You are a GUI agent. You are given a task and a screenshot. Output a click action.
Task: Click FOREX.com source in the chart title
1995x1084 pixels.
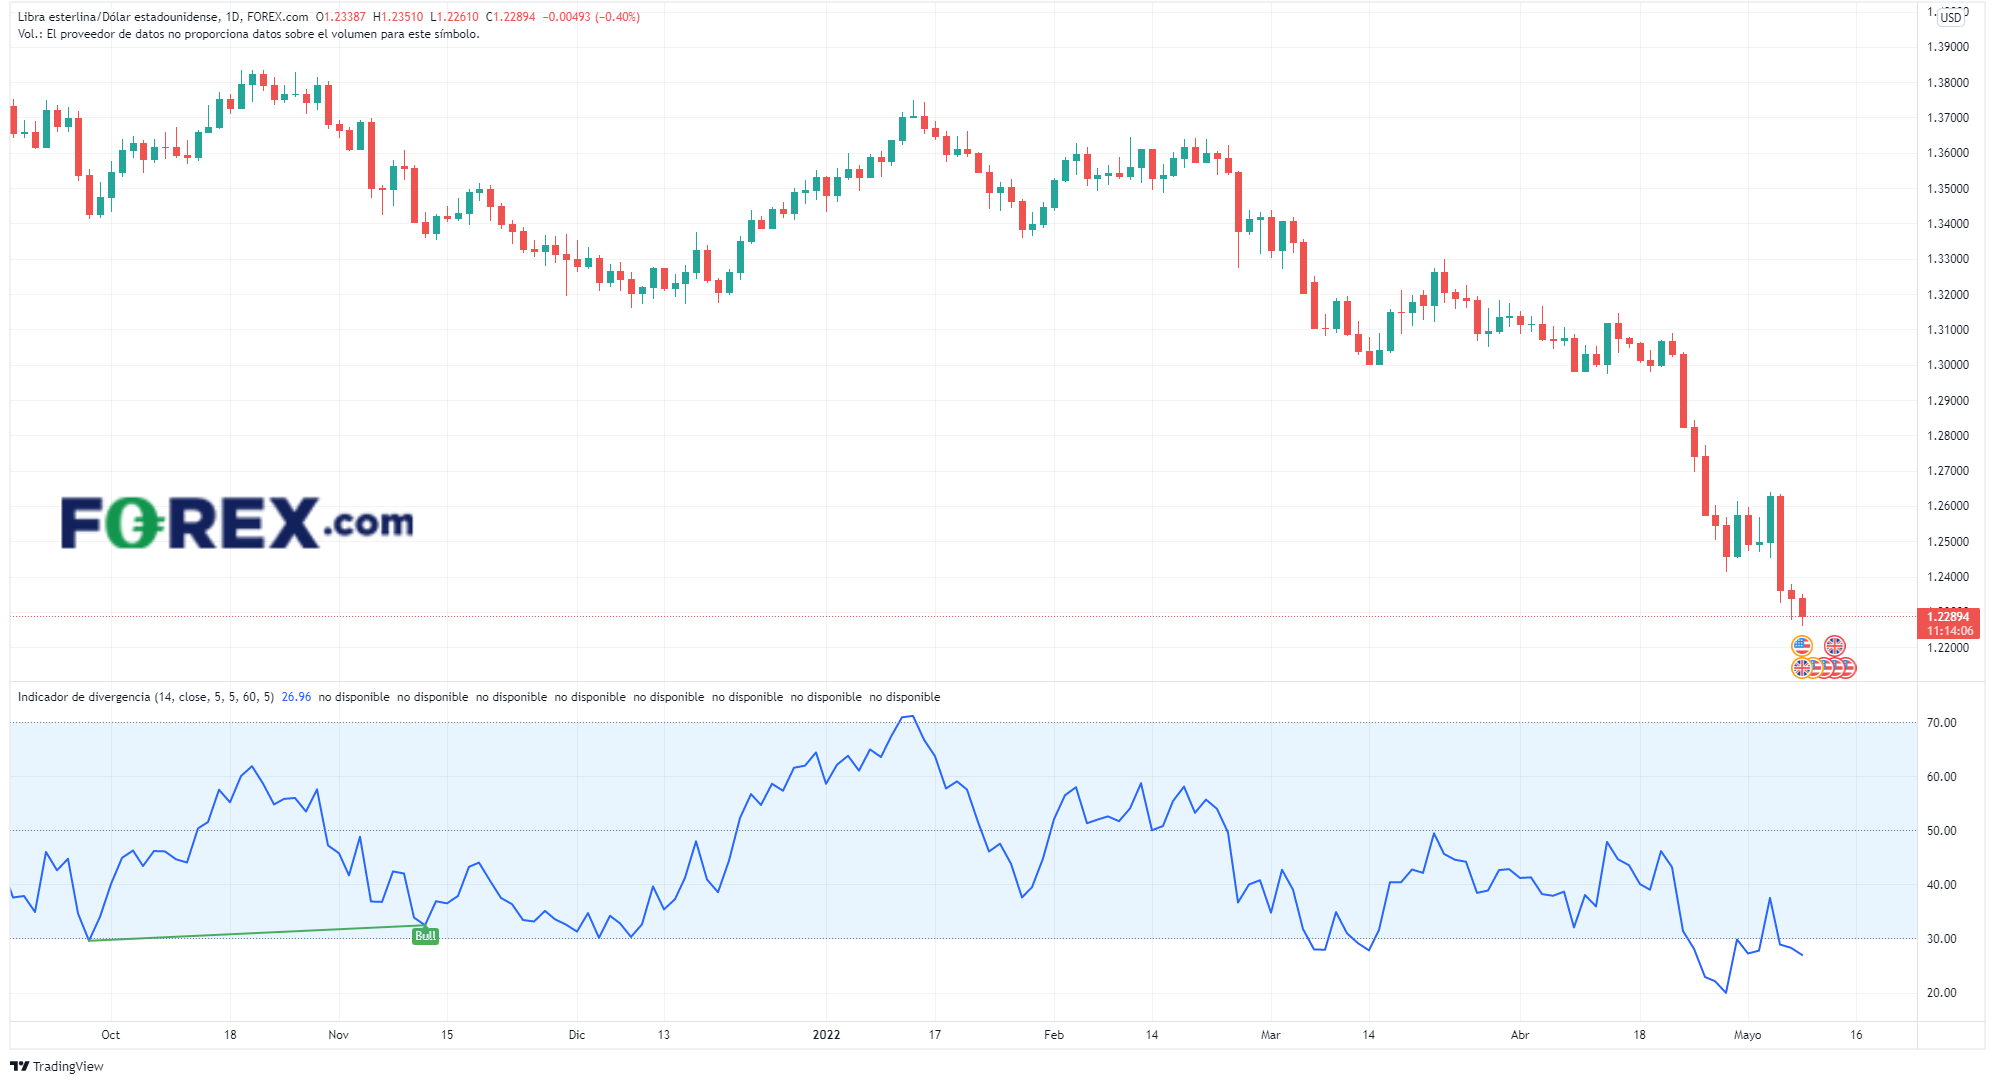click(x=277, y=17)
